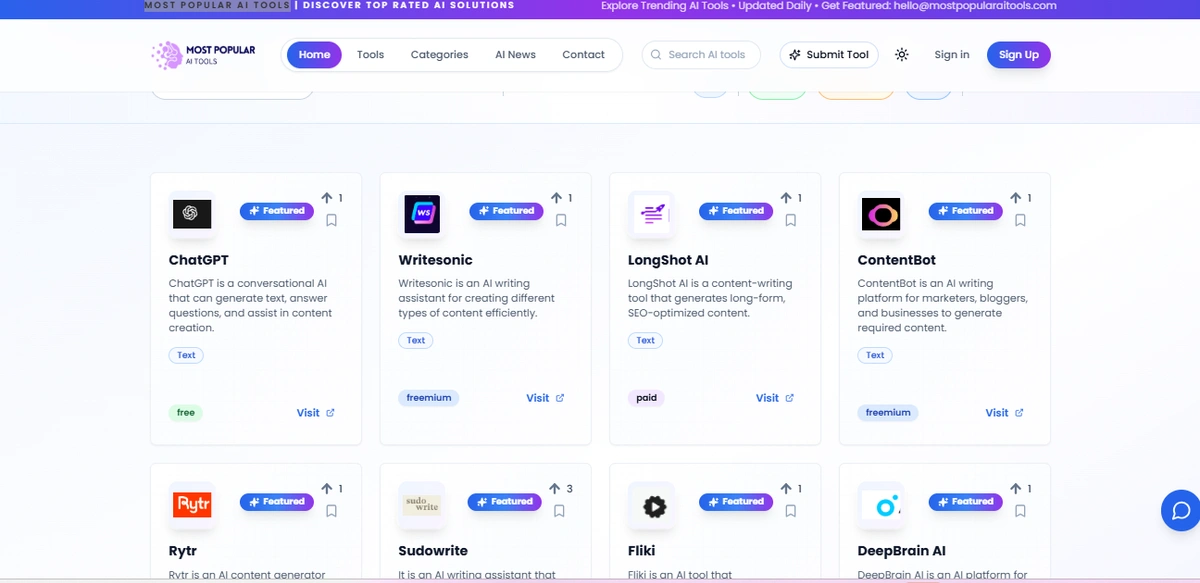The width and height of the screenshot is (1200, 583).
Task: Click the Sign Up button
Action: click(x=1018, y=55)
